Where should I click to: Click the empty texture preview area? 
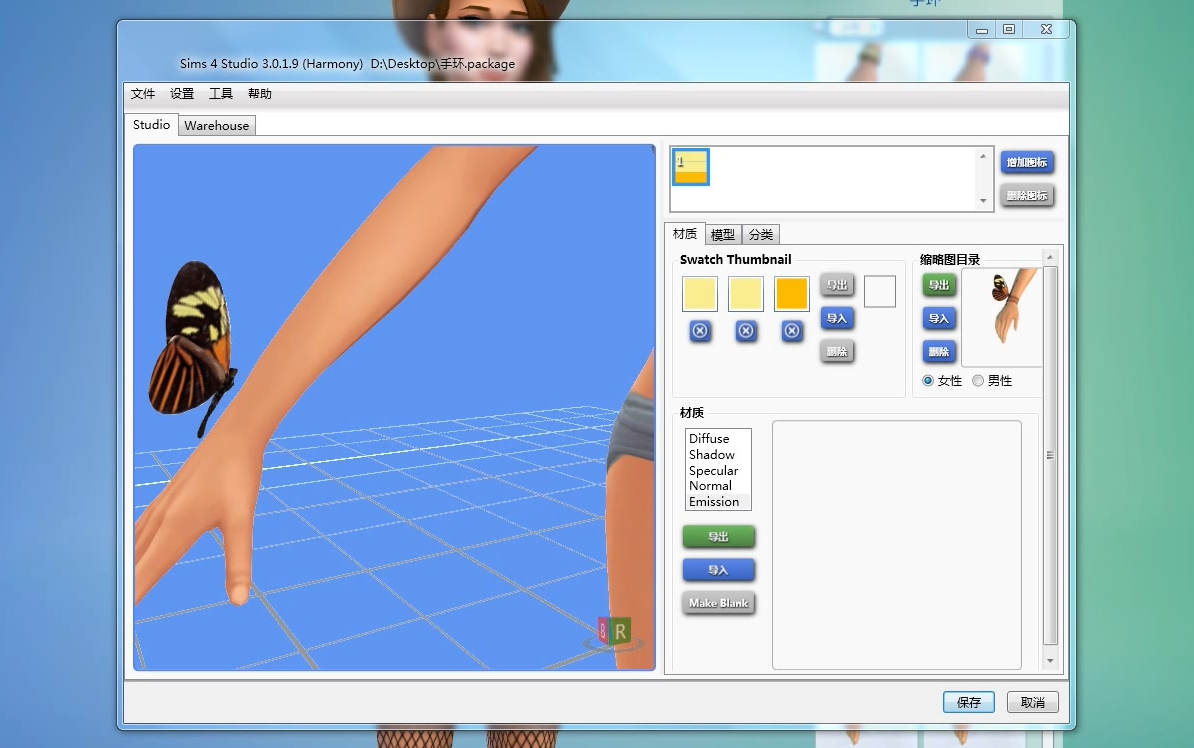pos(896,545)
